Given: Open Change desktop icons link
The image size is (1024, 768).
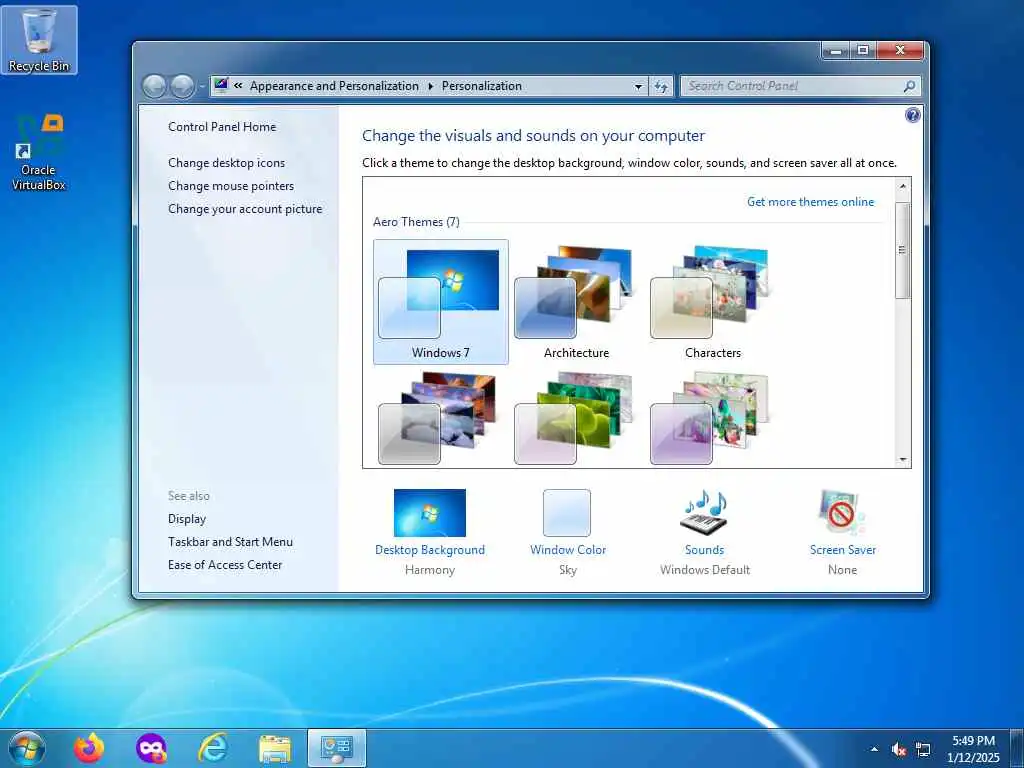Looking at the screenshot, I should tap(227, 163).
